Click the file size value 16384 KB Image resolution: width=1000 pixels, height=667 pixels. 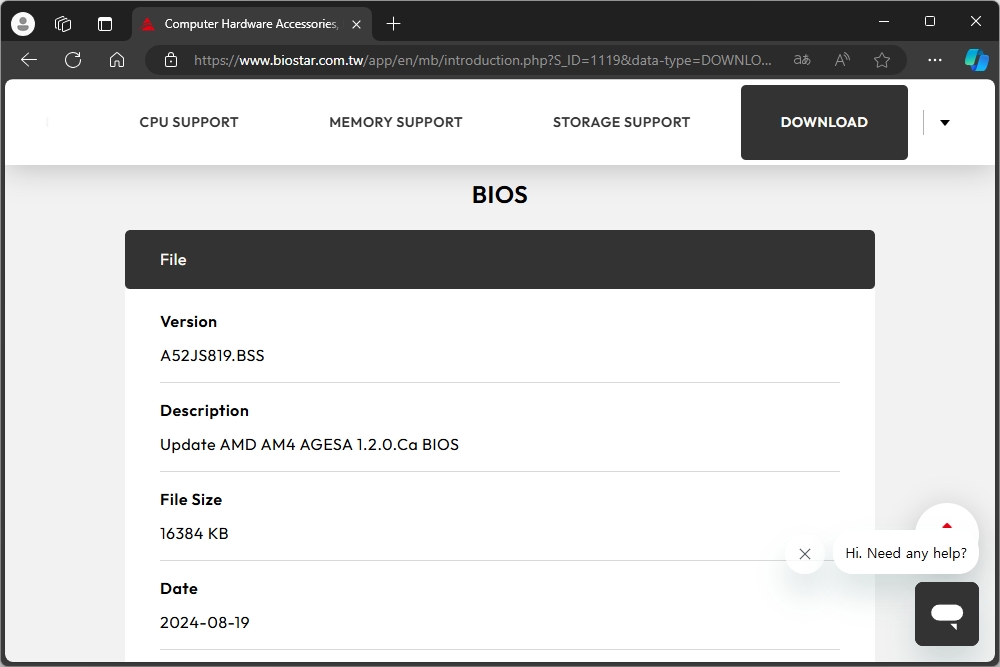[194, 534]
